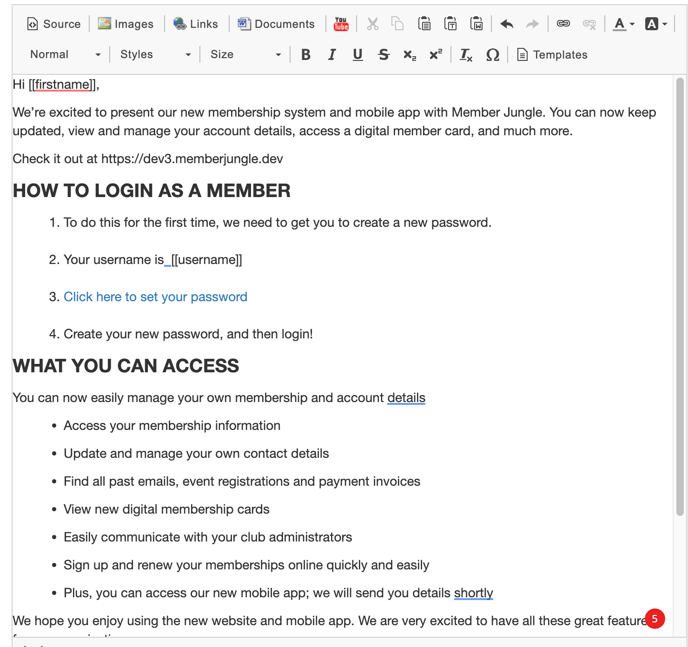Viewport: 688px width, 647px height.
Task: Click Paste as plain text icon
Action: click(450, 24)
